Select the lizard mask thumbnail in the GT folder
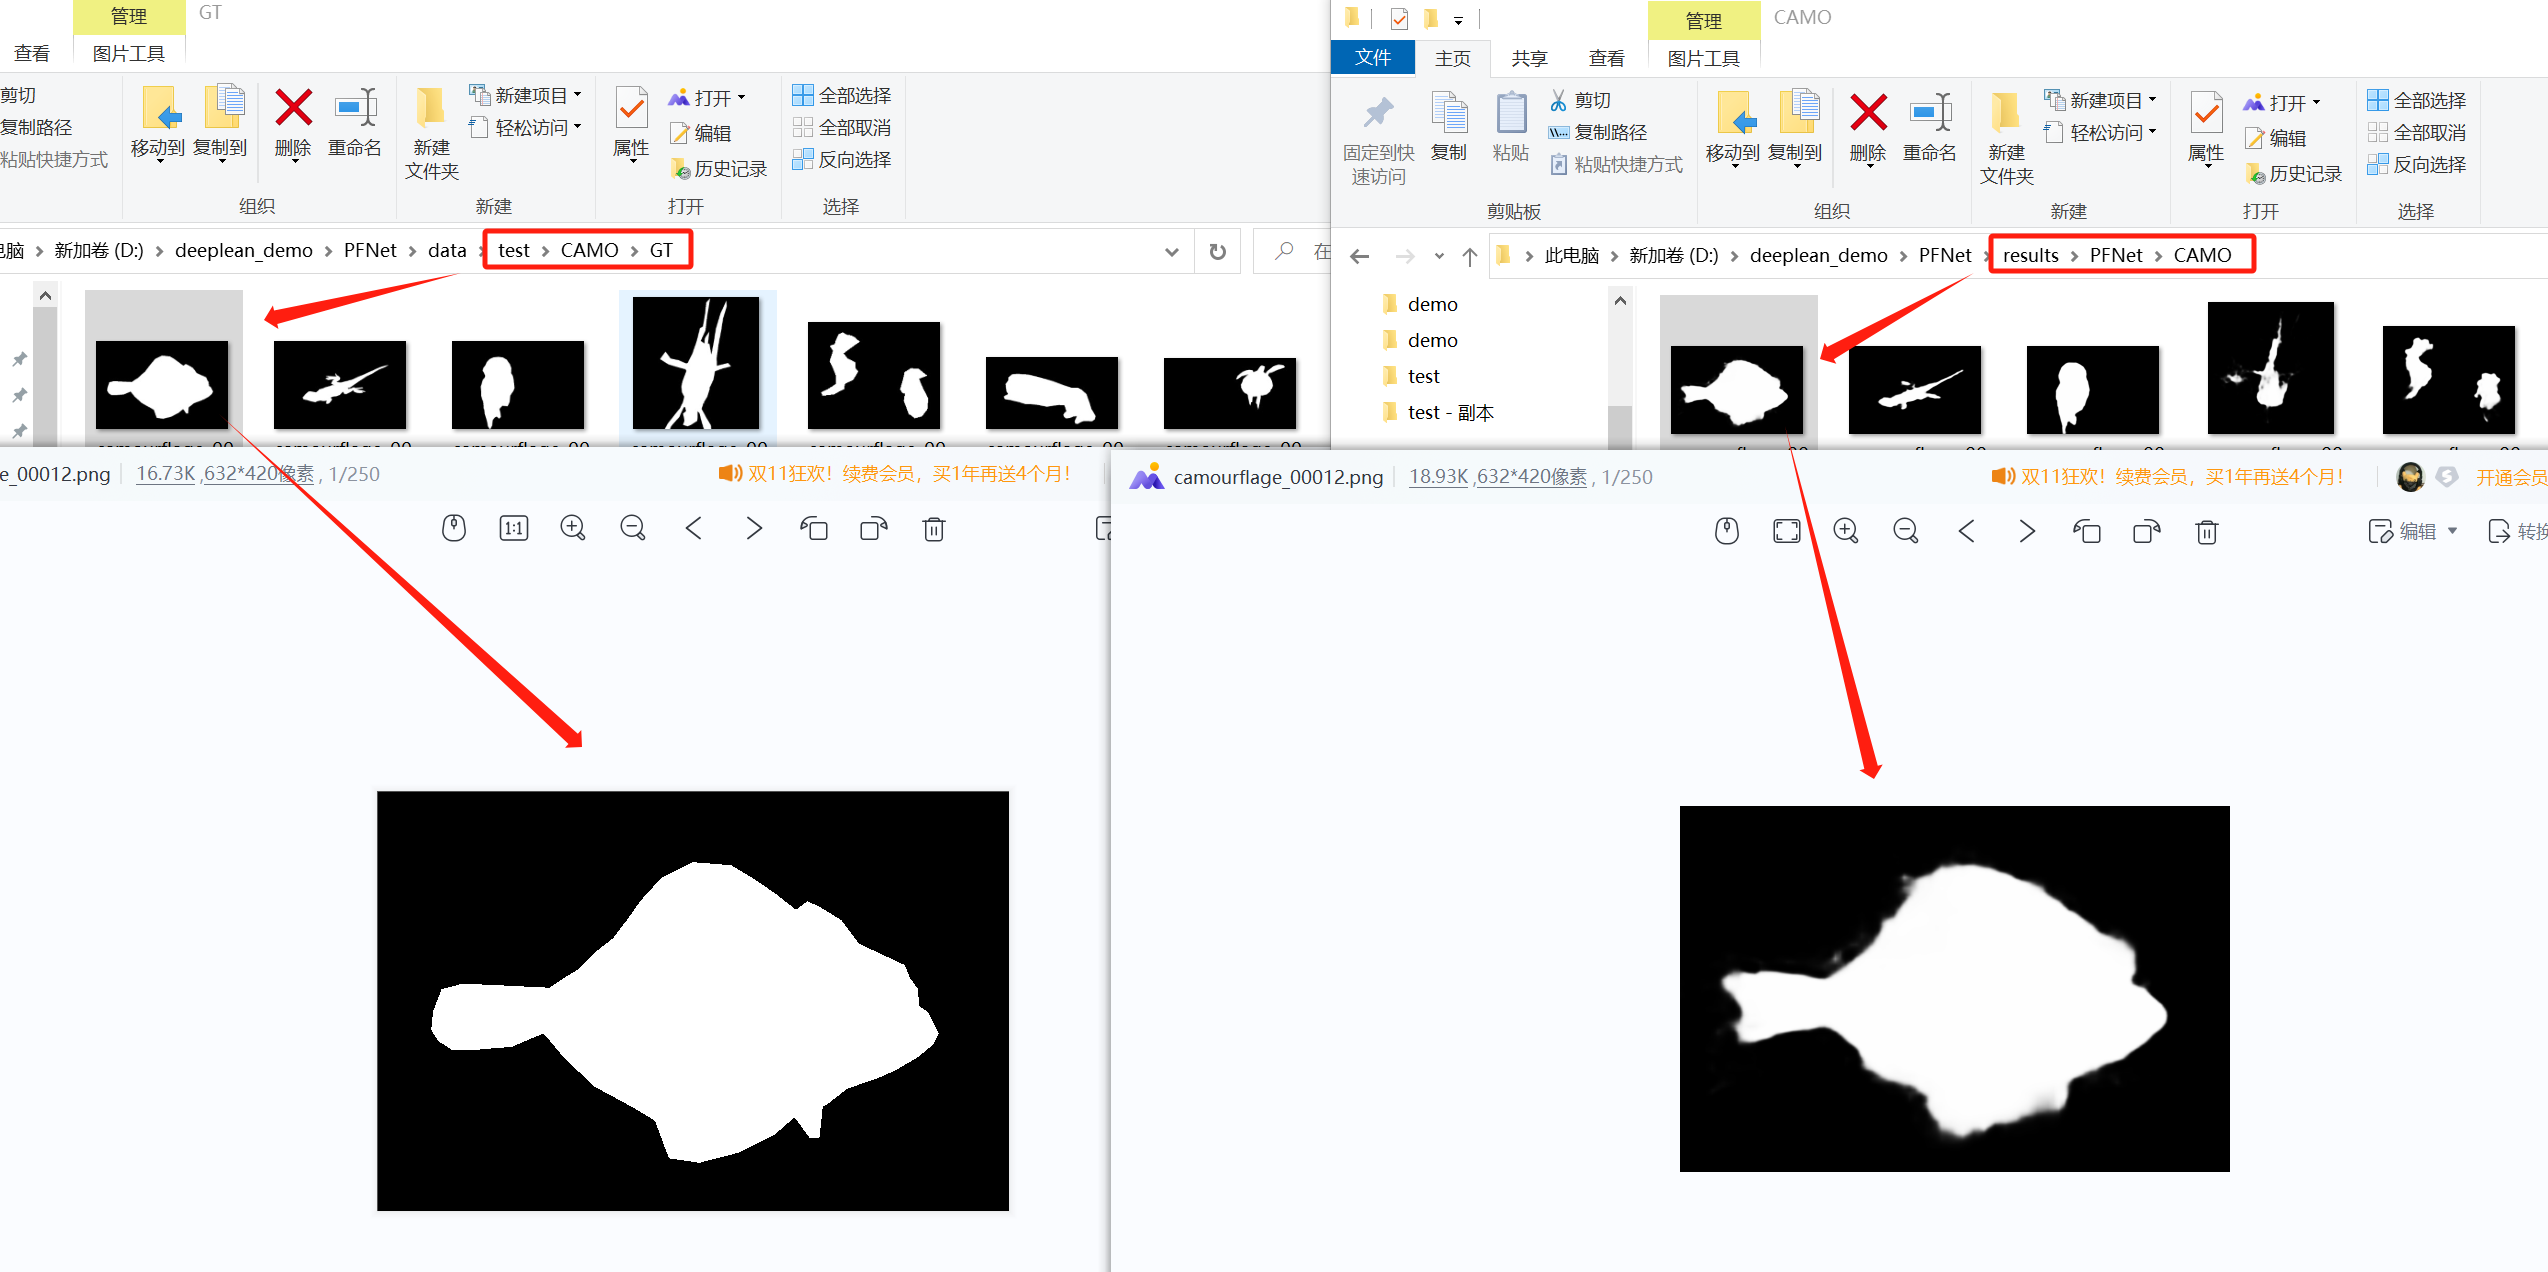Viewport: 2548px width, 1272px height. coord(340,384)
